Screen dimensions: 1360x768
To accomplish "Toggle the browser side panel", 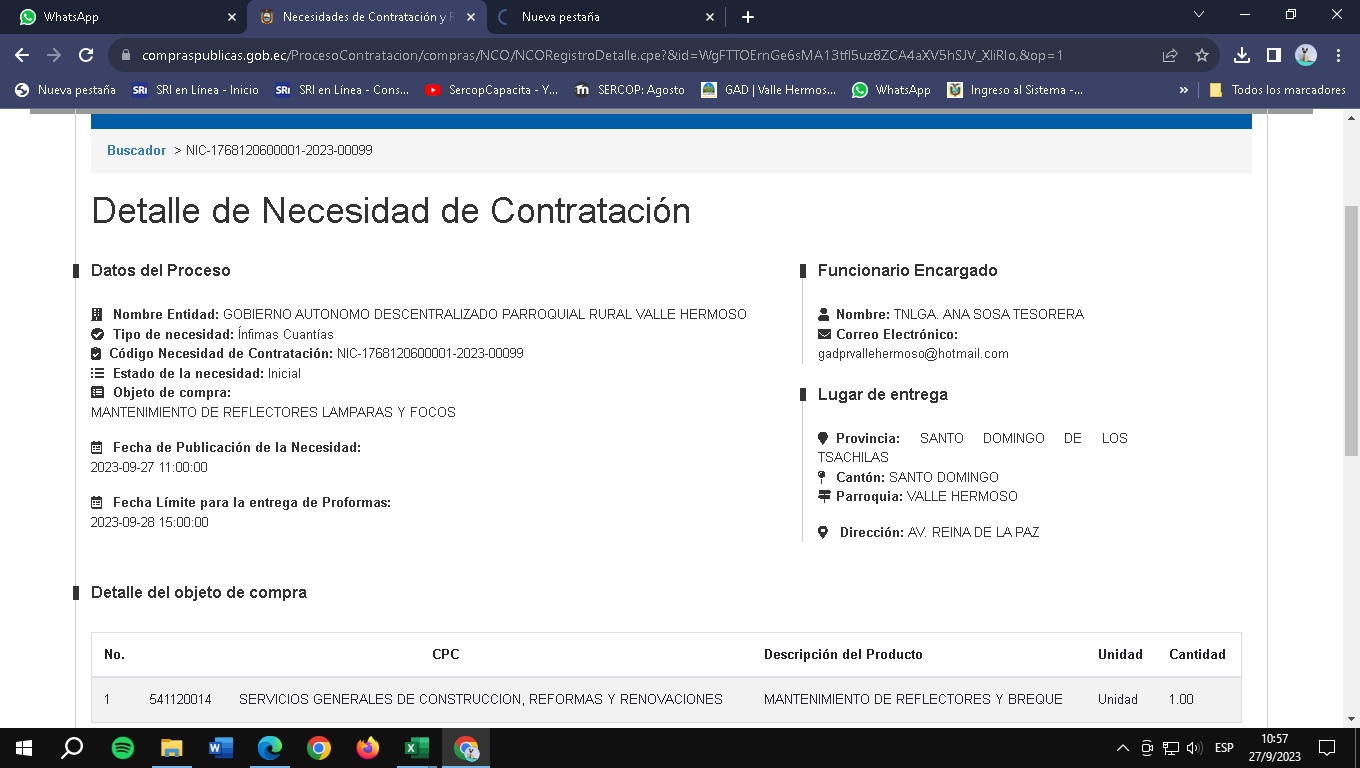I will [1274, 56].
